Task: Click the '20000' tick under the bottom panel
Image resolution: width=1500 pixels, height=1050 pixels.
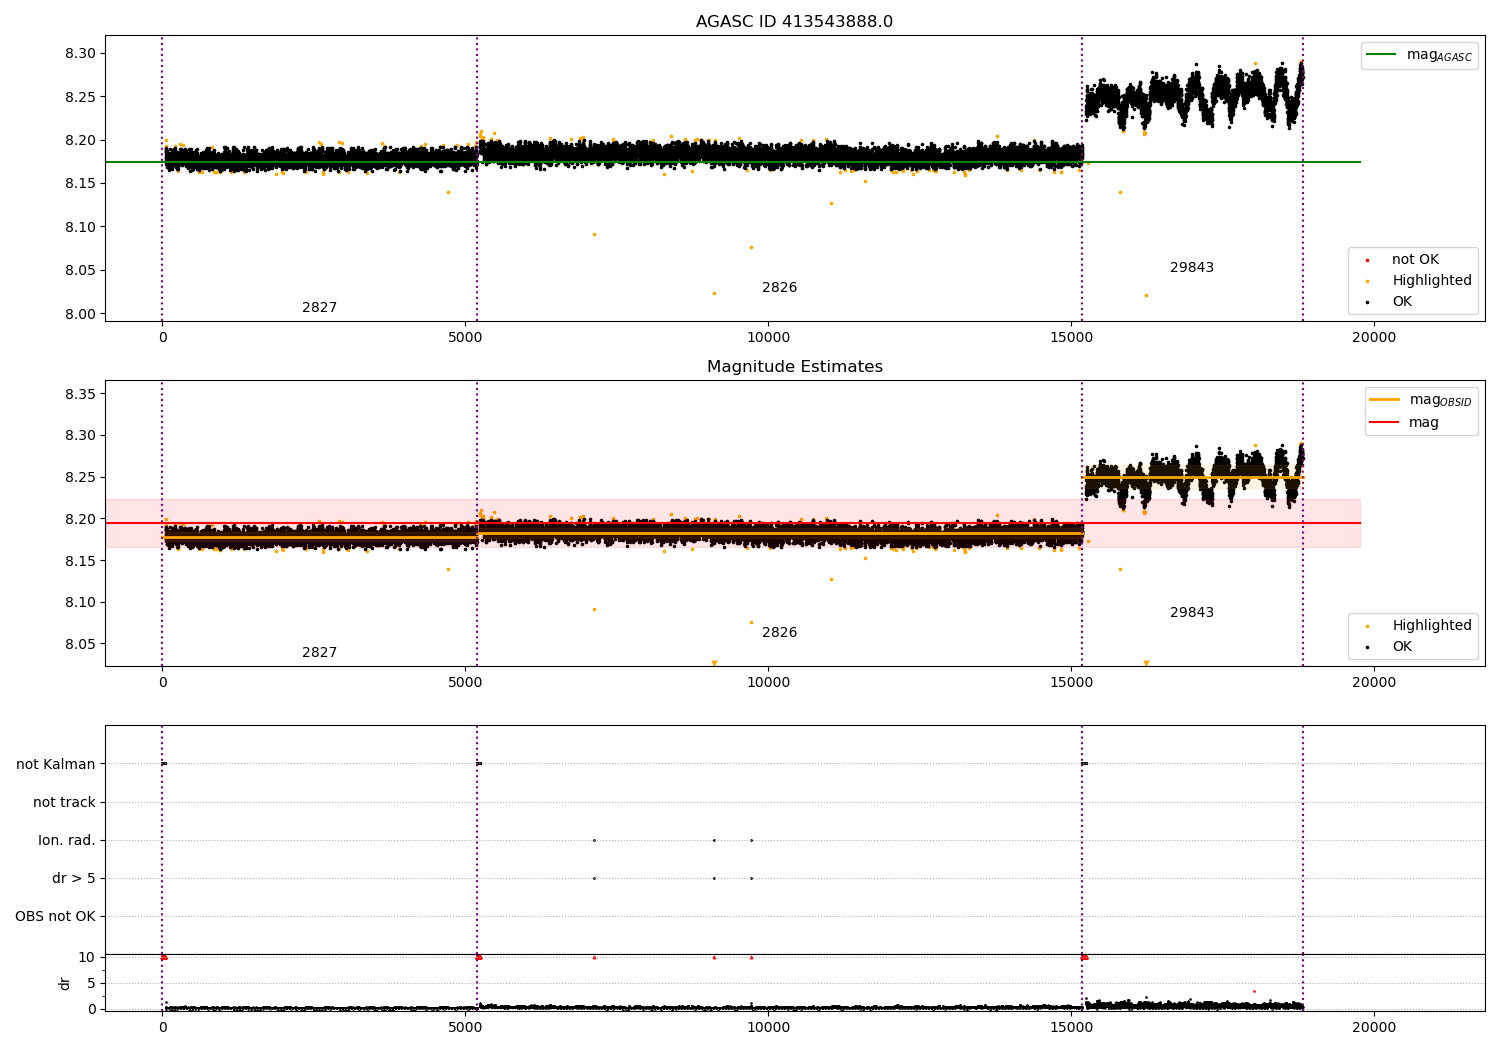Action: [x=1374, y=1027]
